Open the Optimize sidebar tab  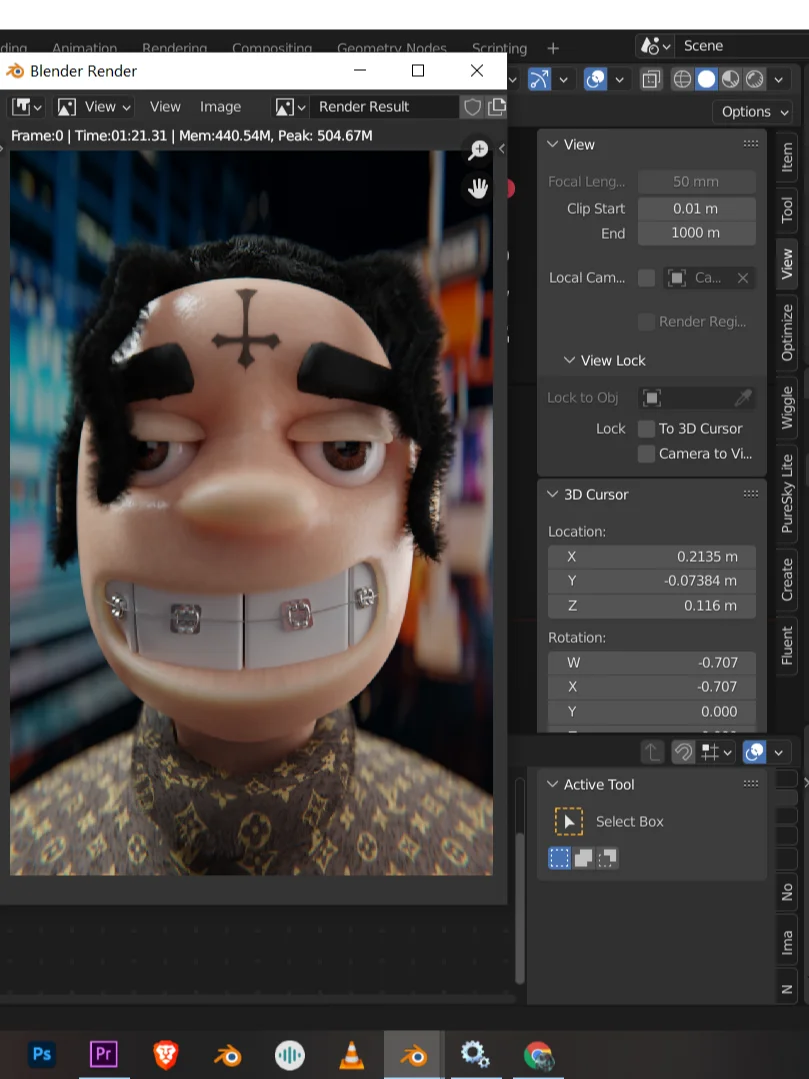coord(787,332)
